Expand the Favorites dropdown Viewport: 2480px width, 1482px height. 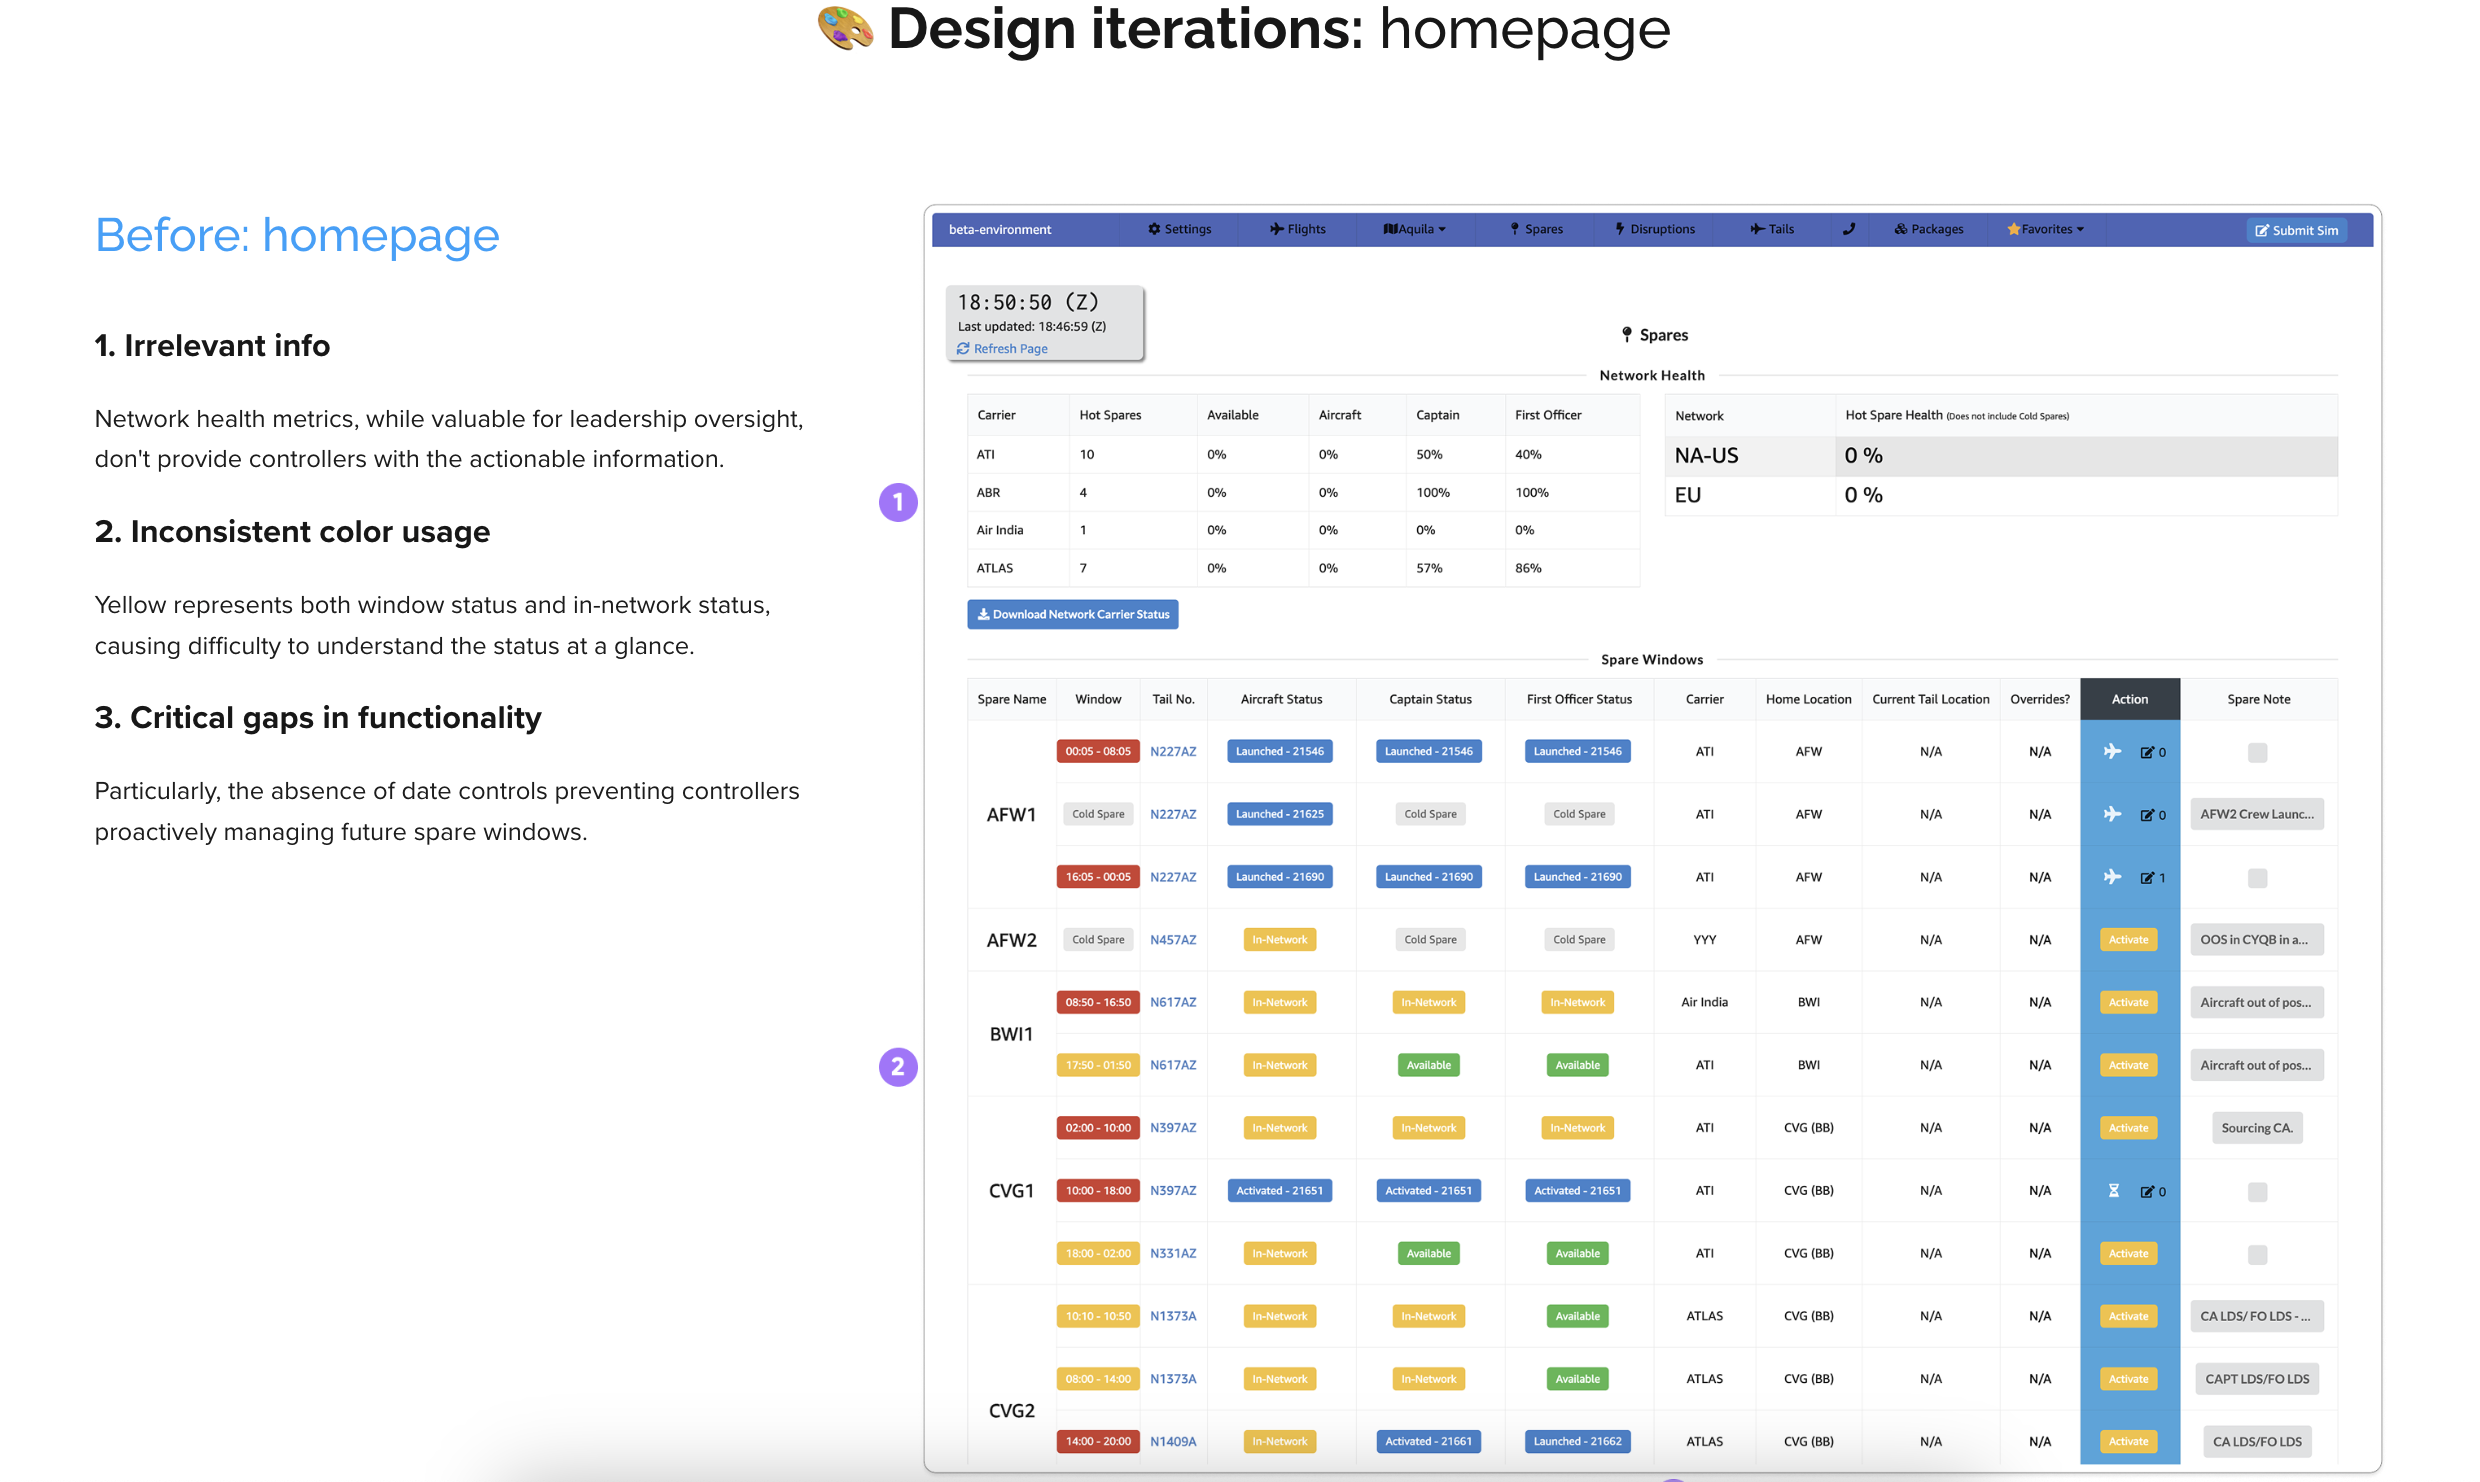[2046, 229]
